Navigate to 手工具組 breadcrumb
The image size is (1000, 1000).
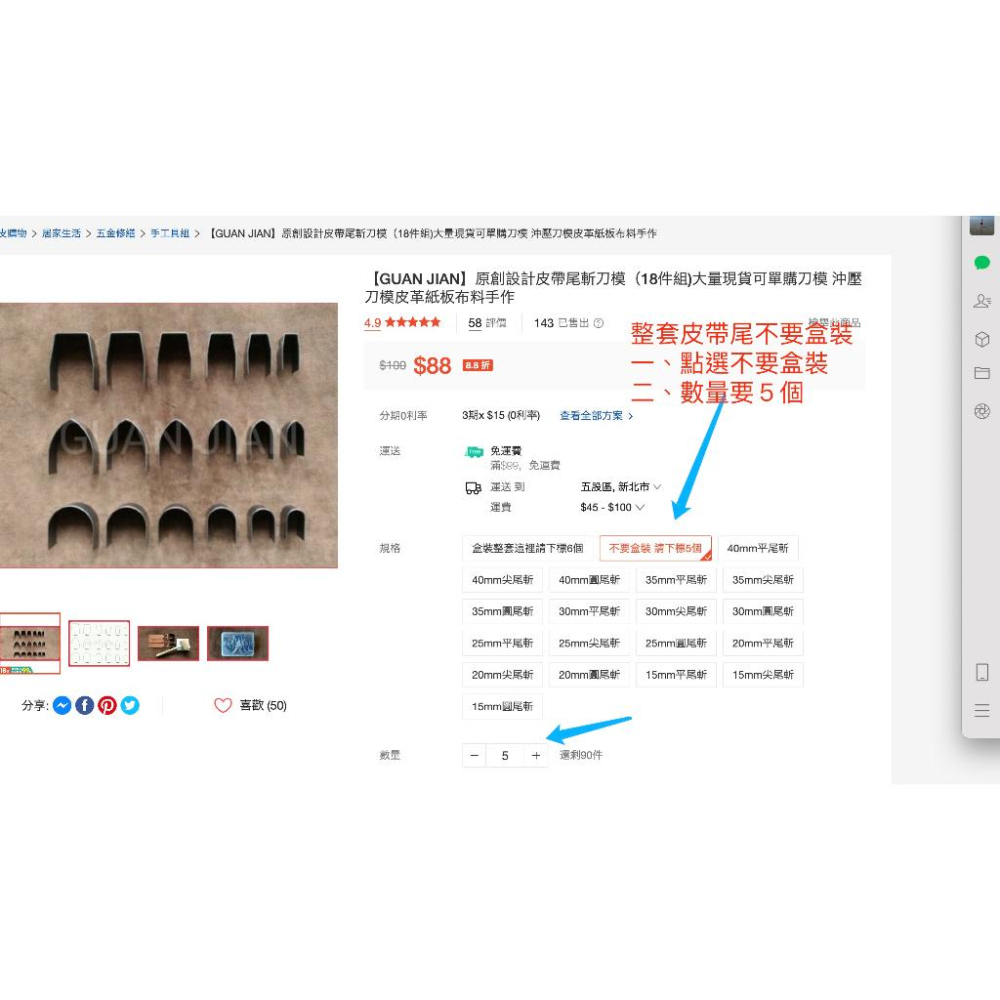(x=170, y=233)
